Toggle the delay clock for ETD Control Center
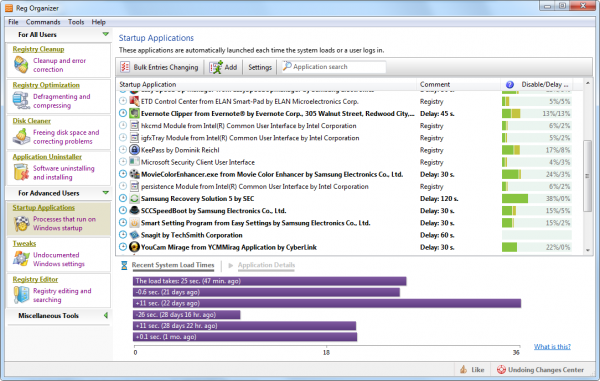This screenshot has height=381, width=600. click(123, 101)
